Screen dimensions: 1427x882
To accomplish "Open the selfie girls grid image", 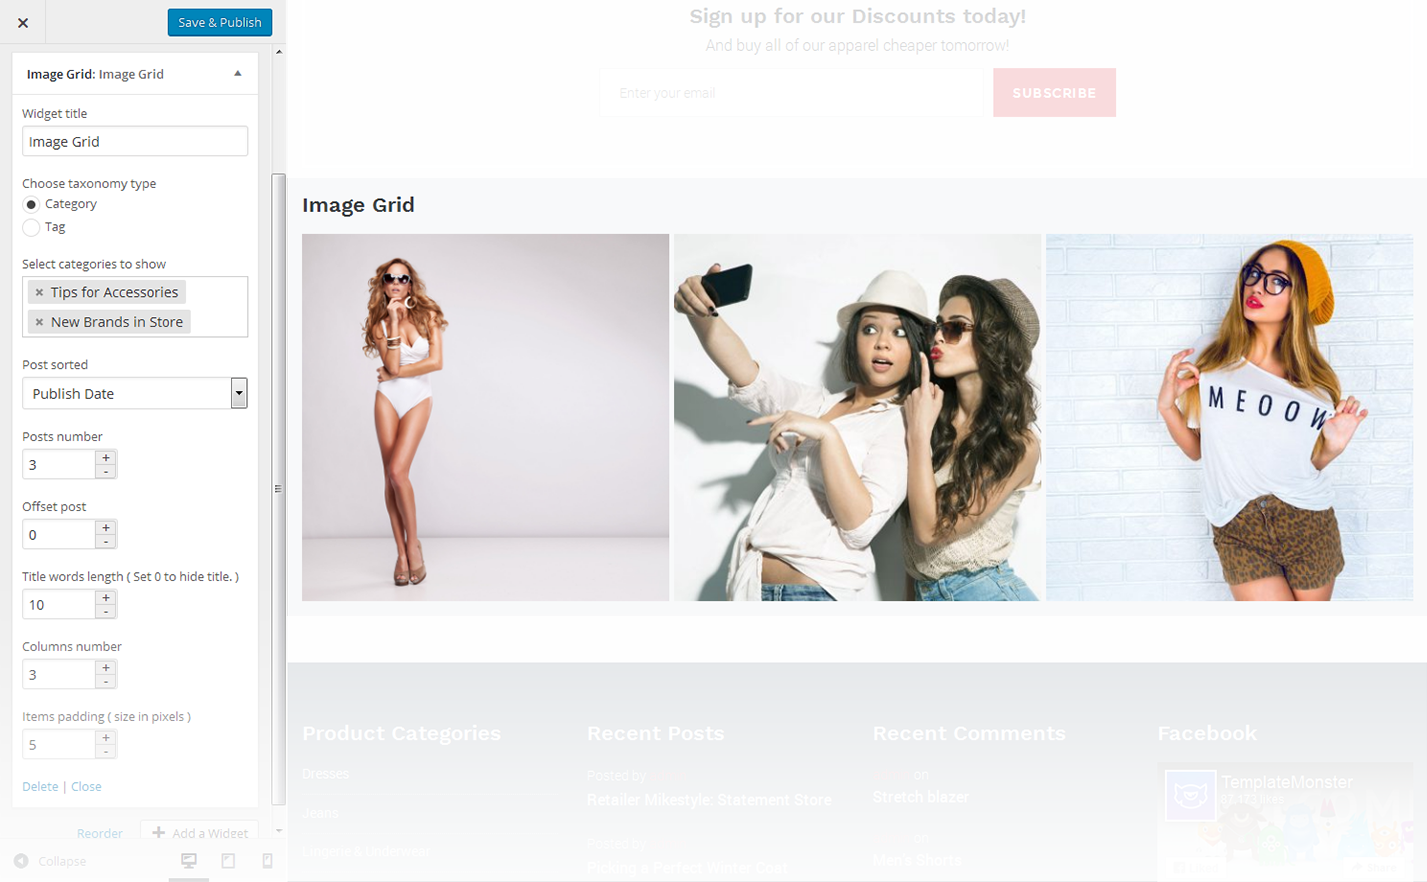I will (x=857, y=417).
